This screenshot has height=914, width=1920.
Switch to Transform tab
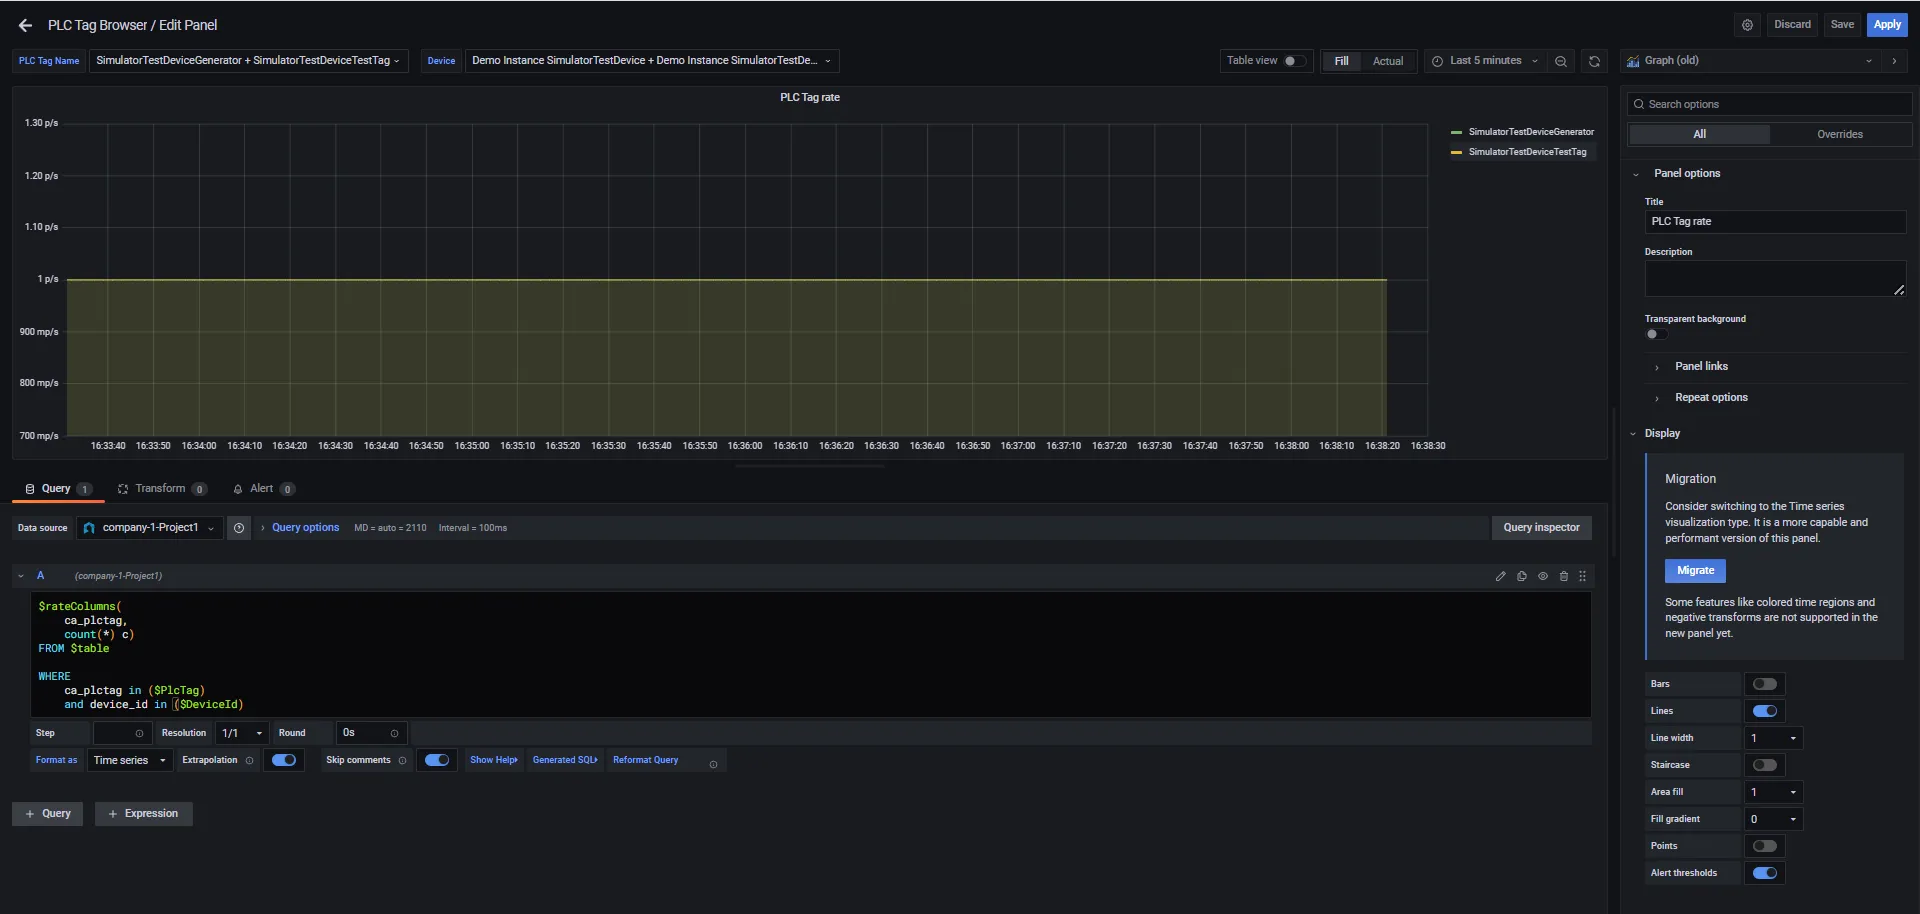pyautogui.click(x=162, y=489)
